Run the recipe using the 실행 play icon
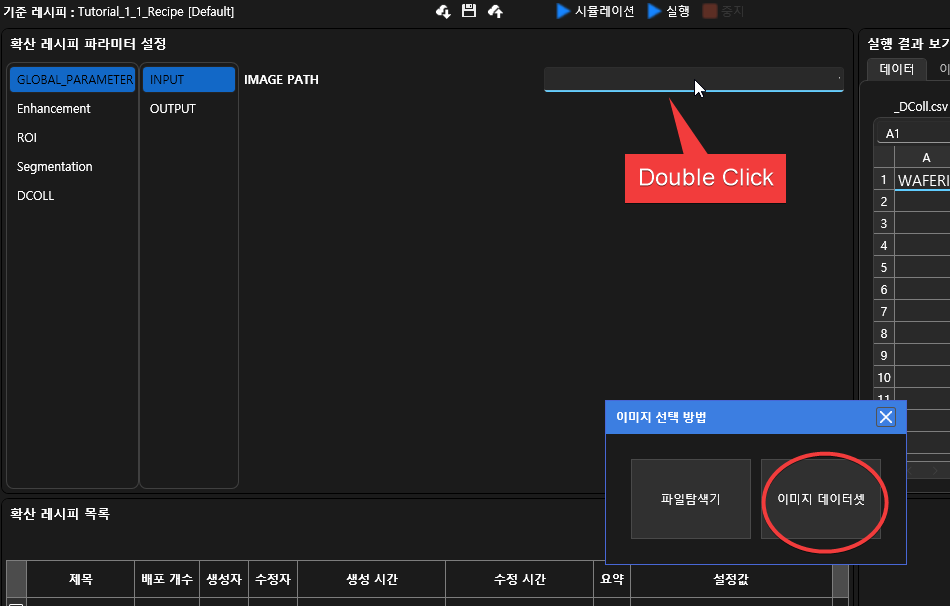Image resolution: width=950 pixels, height=606 pixels. coord(655,13)
